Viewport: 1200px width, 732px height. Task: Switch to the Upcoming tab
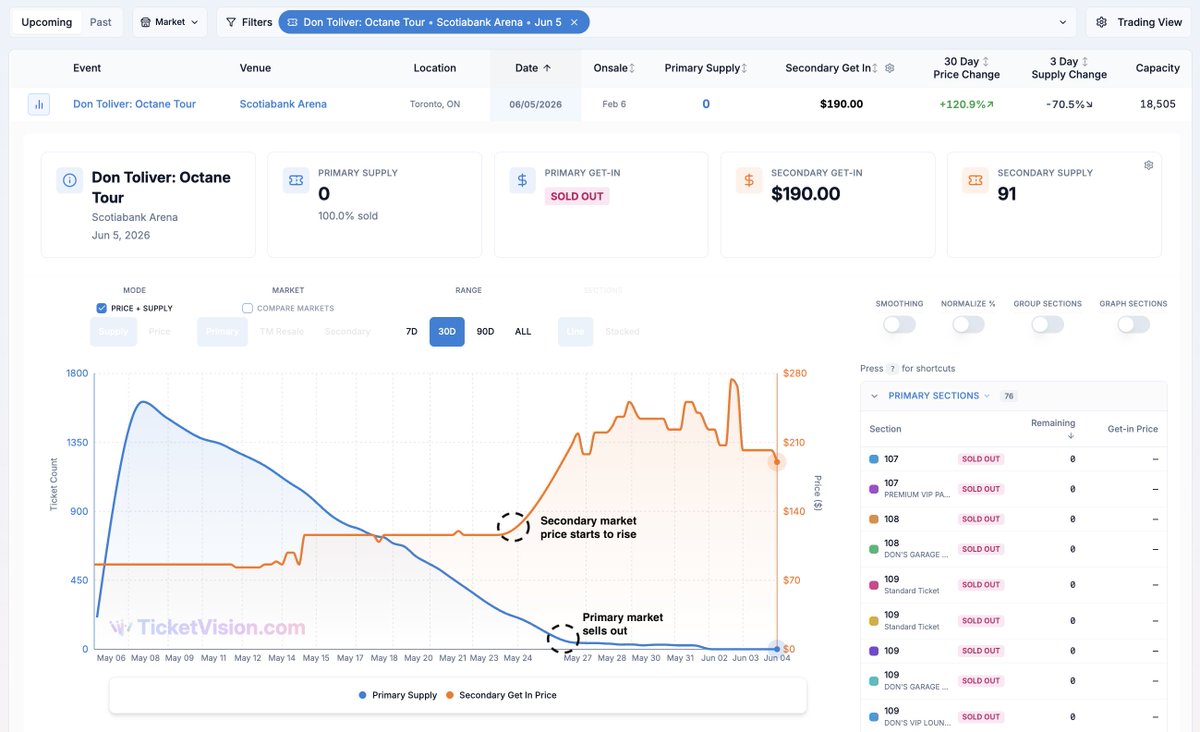pos(47,22)
